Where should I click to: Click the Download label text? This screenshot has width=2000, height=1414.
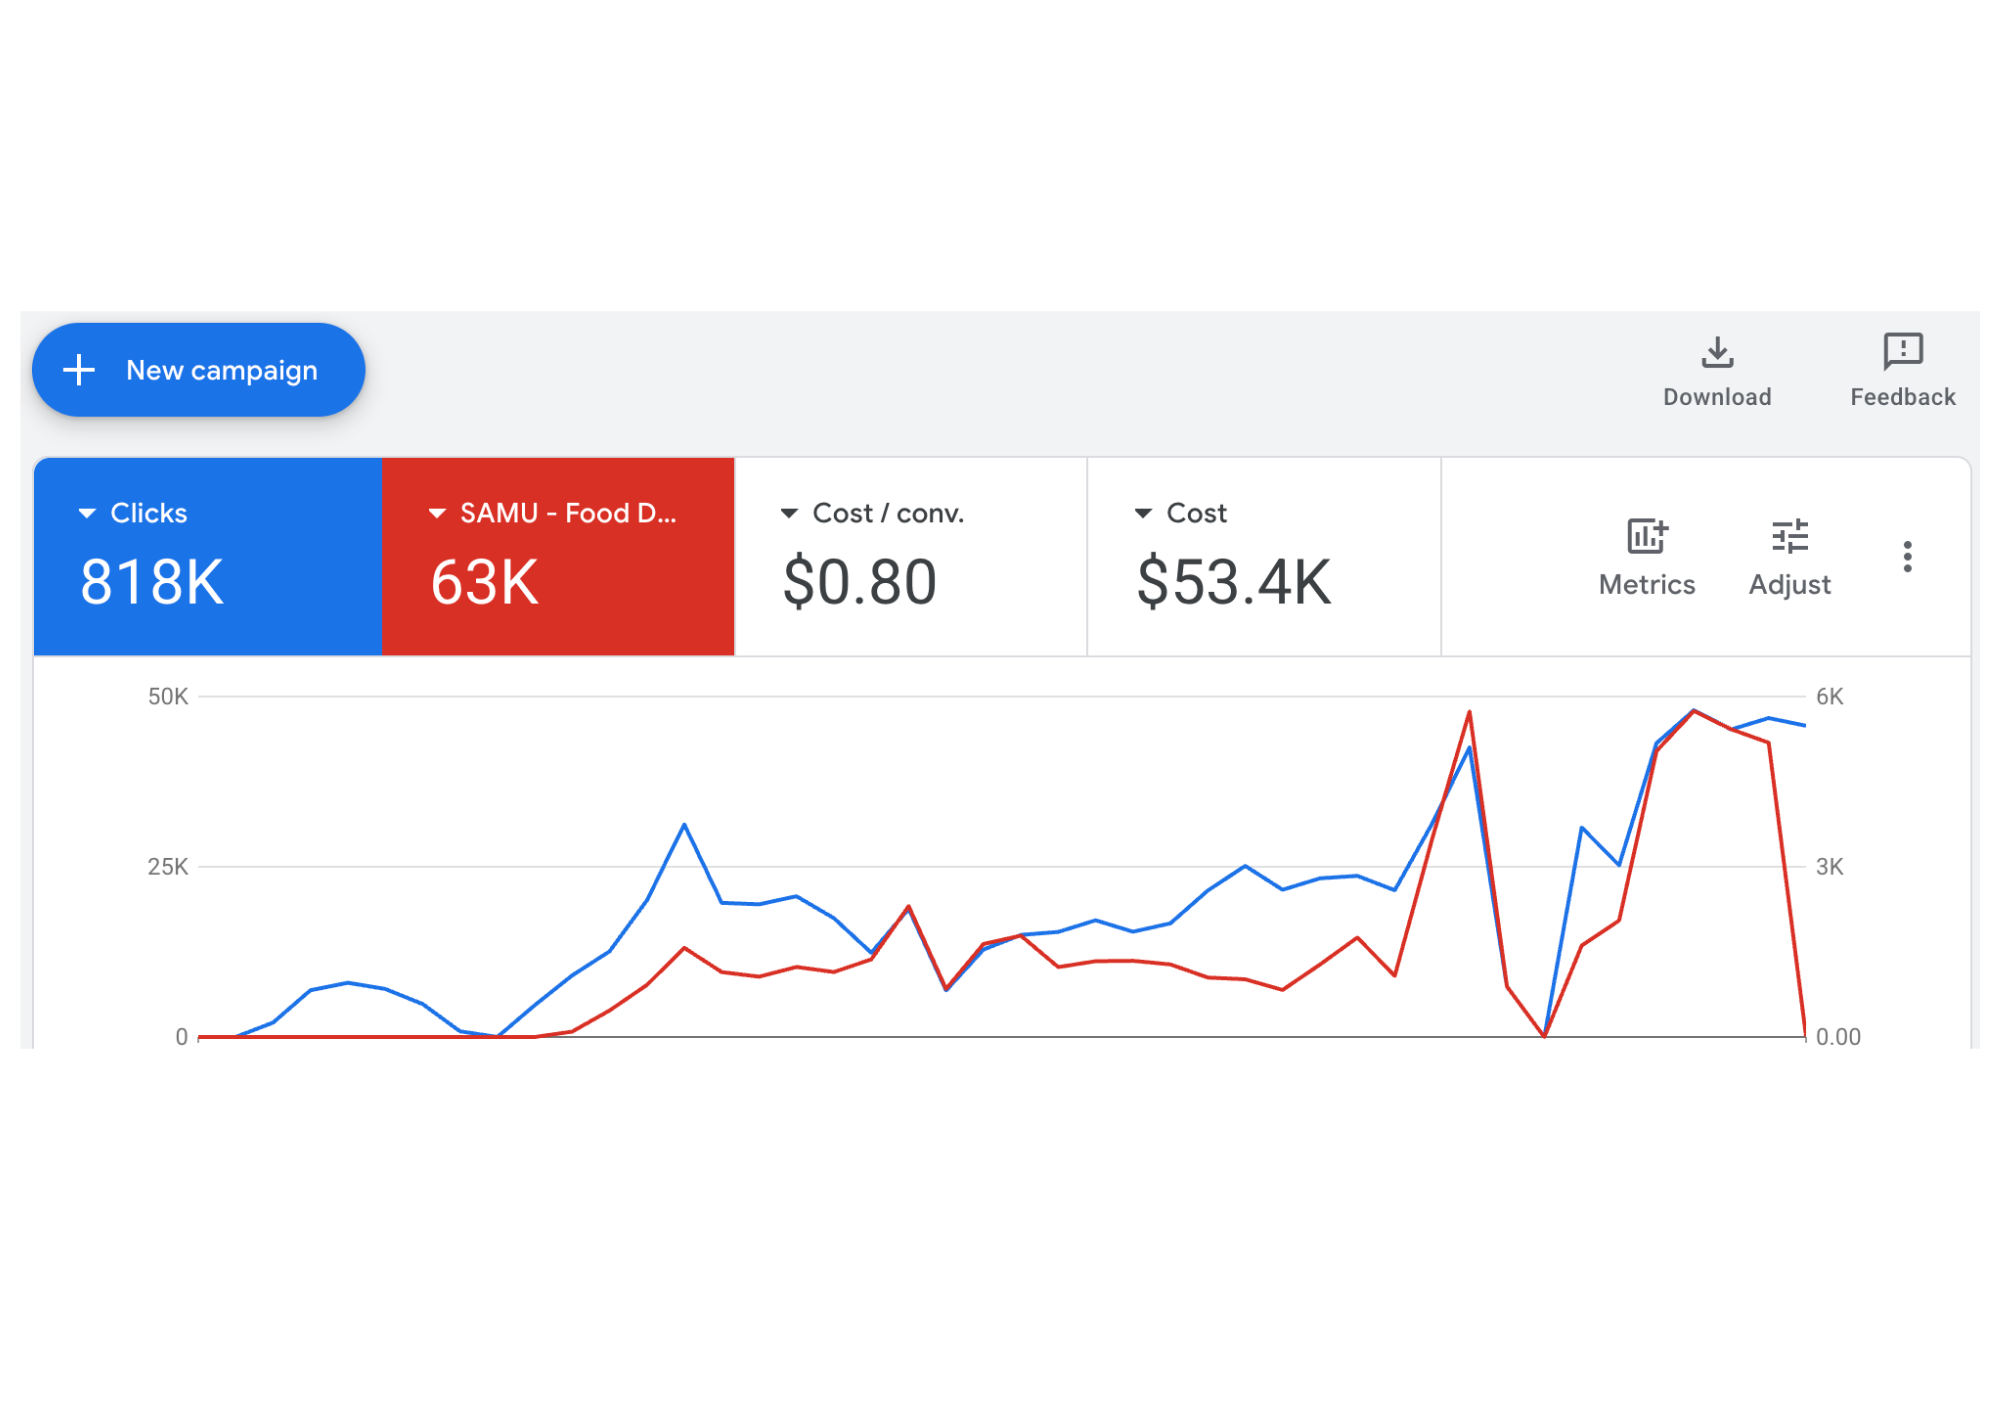pos(1717,397)
